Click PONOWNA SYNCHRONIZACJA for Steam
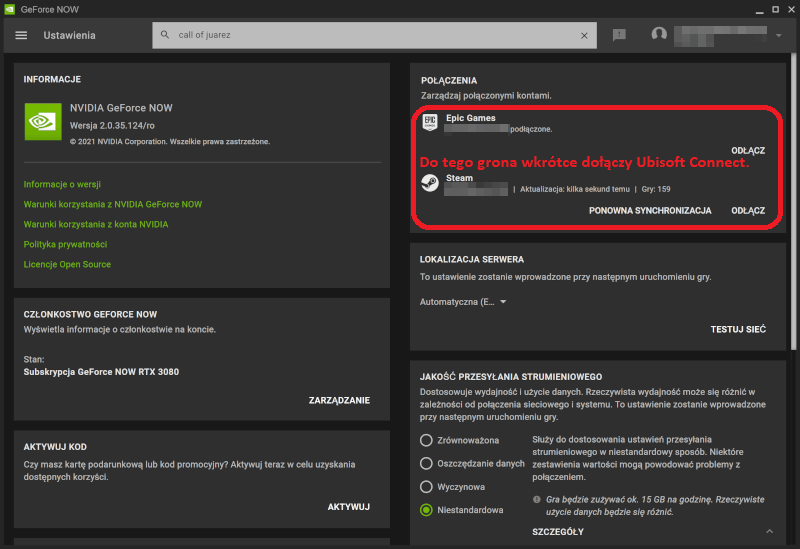The image size is (800, 549). pos(650,211)
